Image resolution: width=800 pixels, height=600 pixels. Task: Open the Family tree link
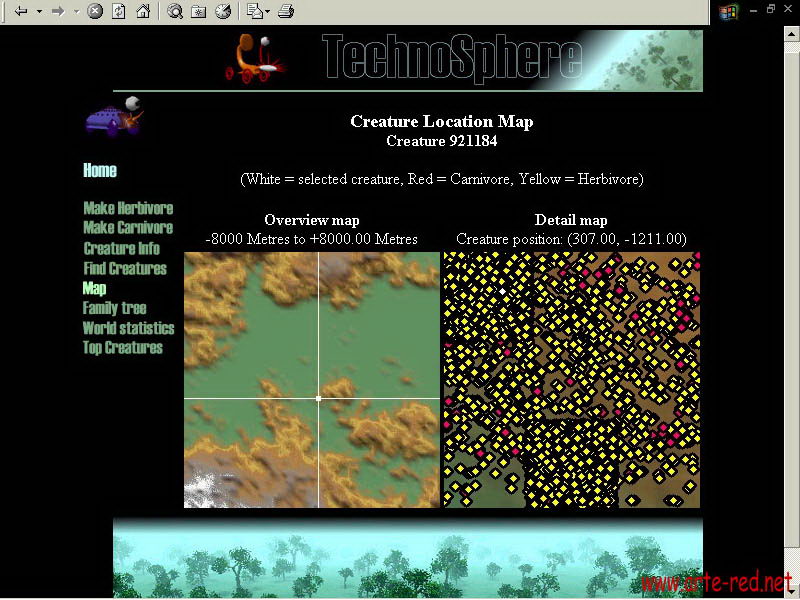coord(114,308)
